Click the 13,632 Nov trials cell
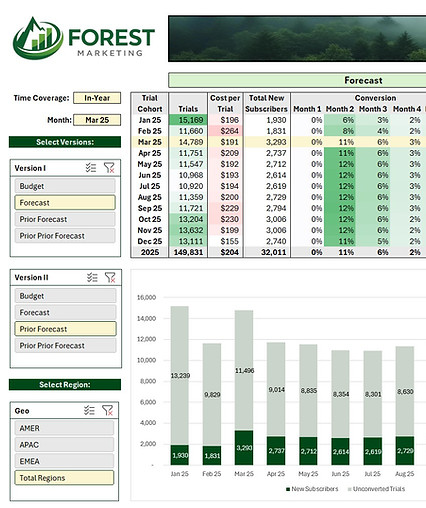The image size is (426, 508). tap(188, 230)
